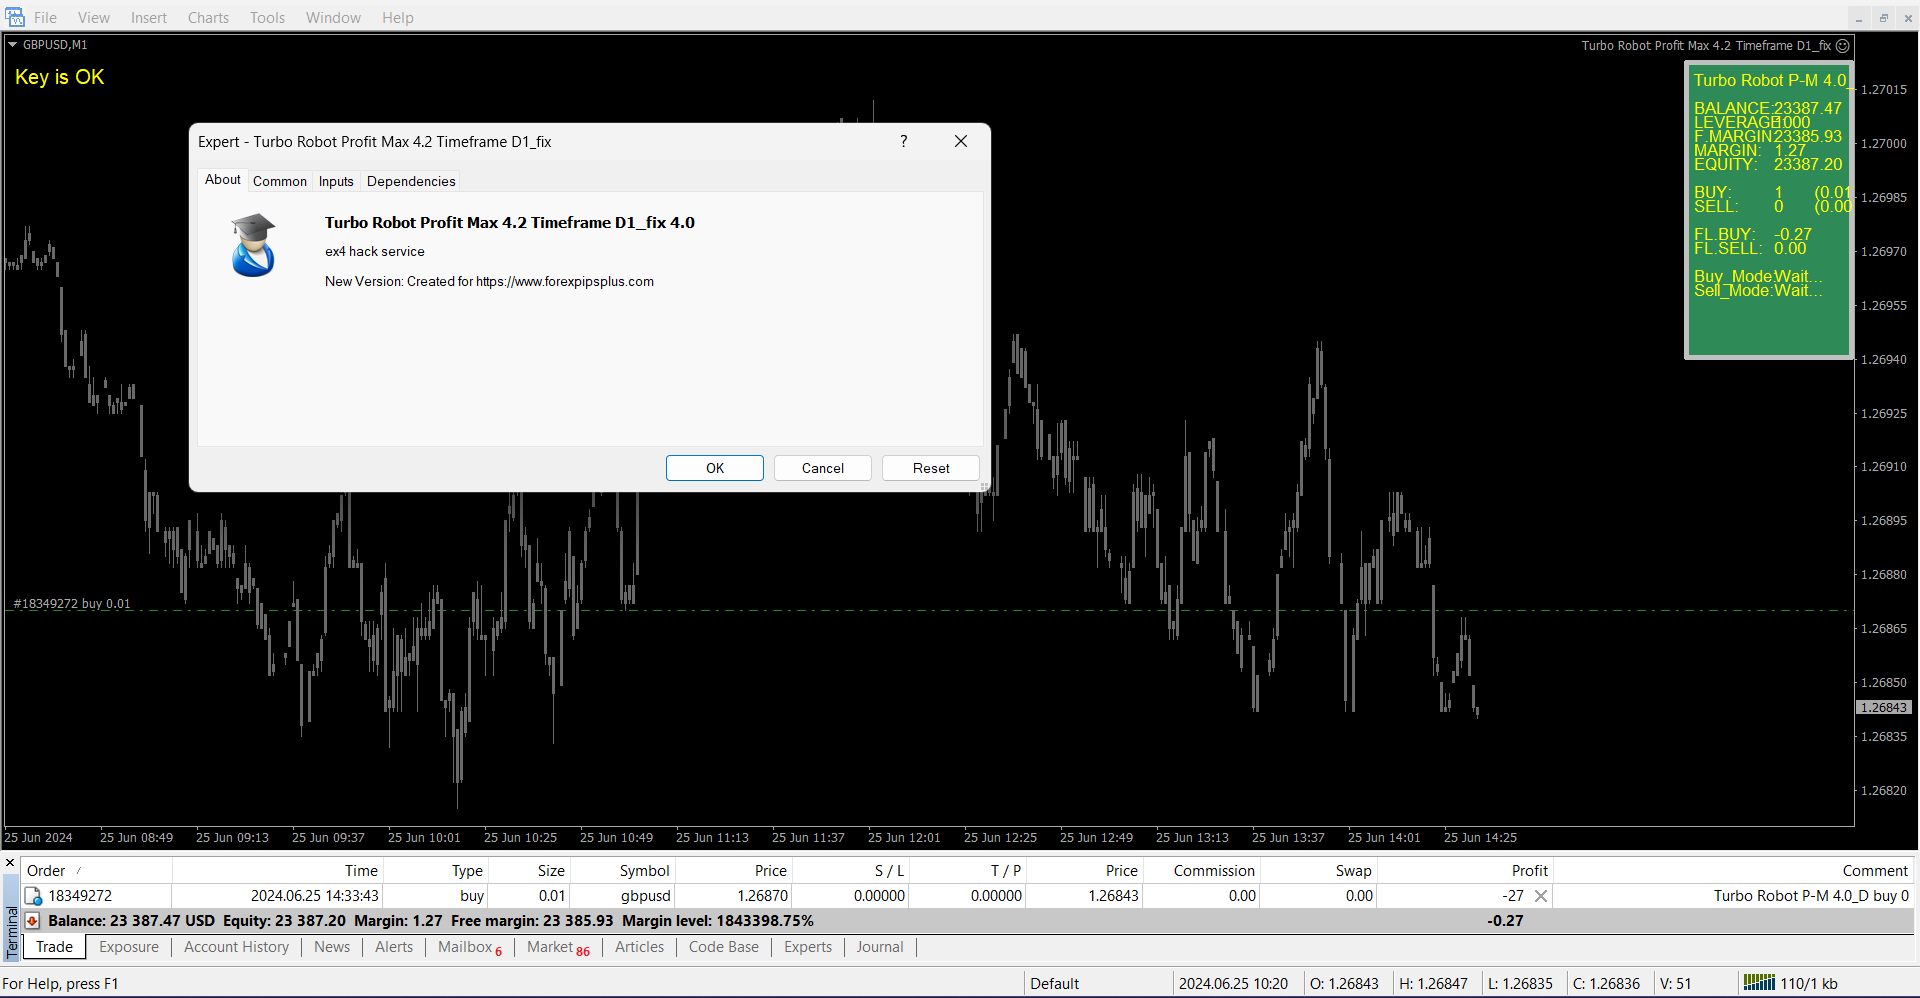Viewport: 1920px width, 998px height.
Task: Expand the GBPUSD,M1 chart dropdown arrow
Action: click(x=13, y=45)
